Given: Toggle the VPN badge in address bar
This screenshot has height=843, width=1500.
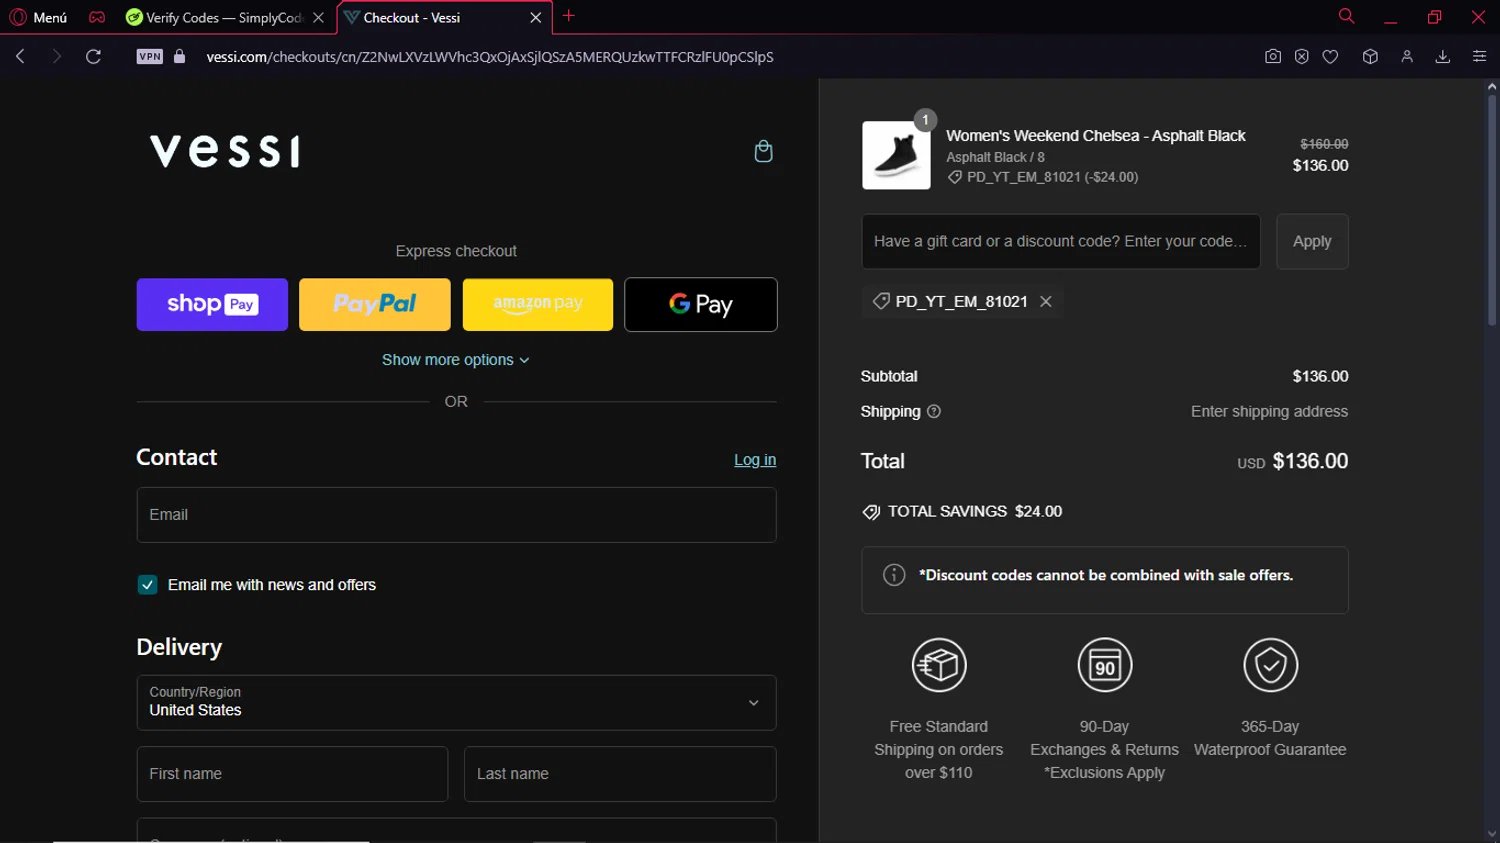Looking at the screenshot, I should point(150,57).
